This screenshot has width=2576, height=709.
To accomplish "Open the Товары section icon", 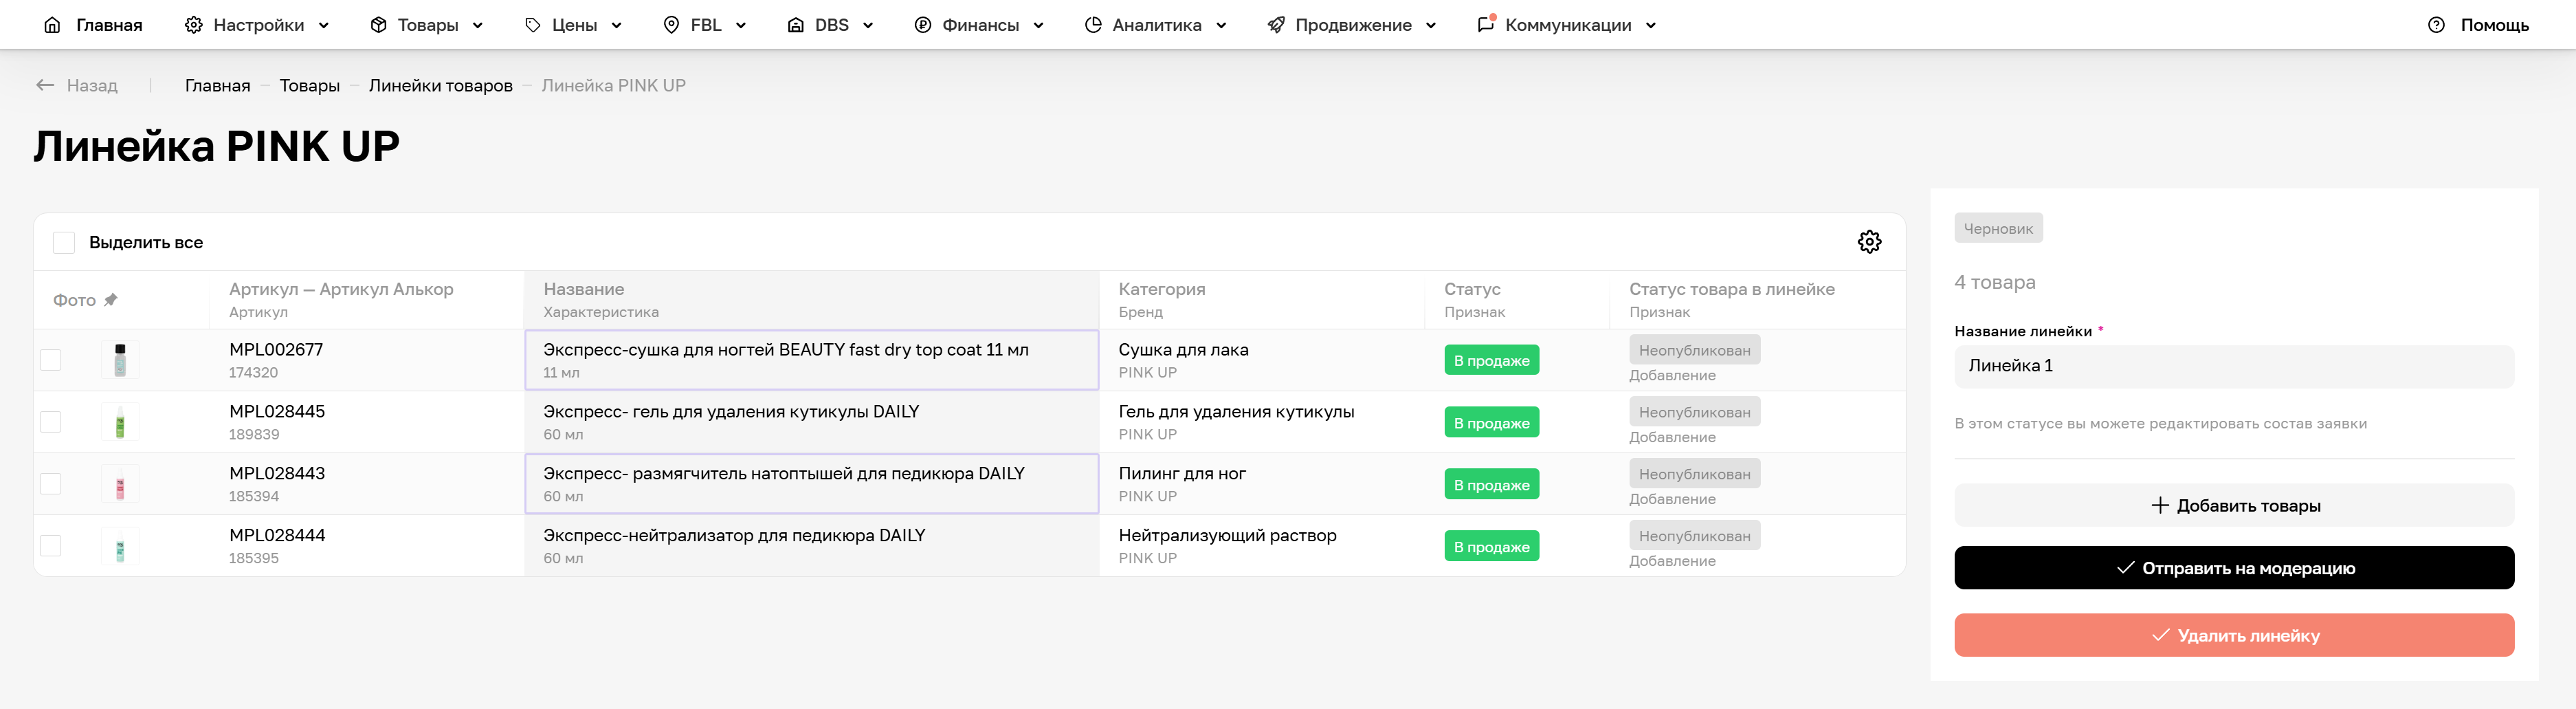I will pyautogui.click(x=378, y=24).
